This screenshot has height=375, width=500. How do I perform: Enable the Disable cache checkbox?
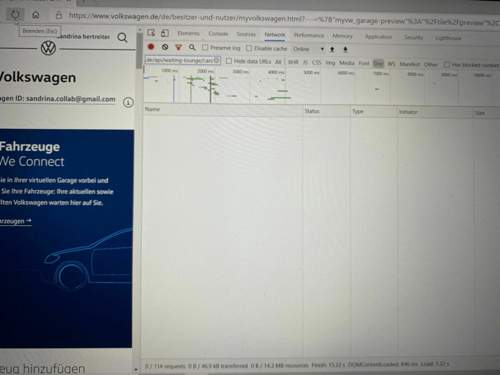pyautogui.click(x=249, y=48)
